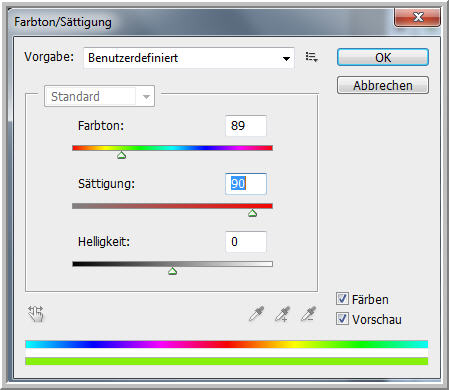The width and height of the screenshot is (449, 390).
Task: Click the Helligkeit: label
Action: 104,242
